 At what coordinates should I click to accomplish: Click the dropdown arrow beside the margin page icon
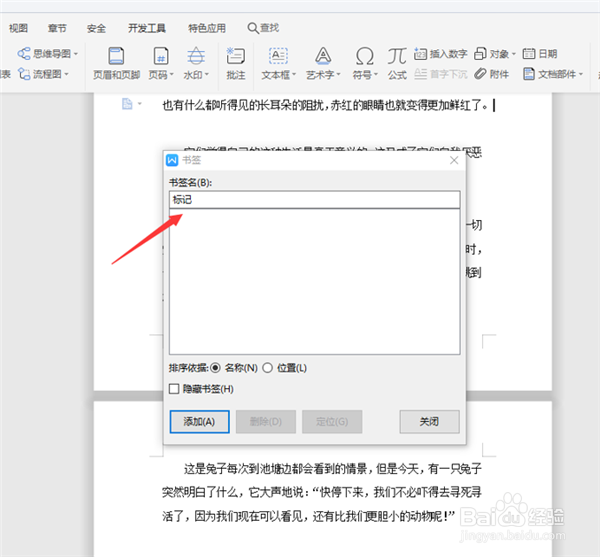[x=140, y=104]
